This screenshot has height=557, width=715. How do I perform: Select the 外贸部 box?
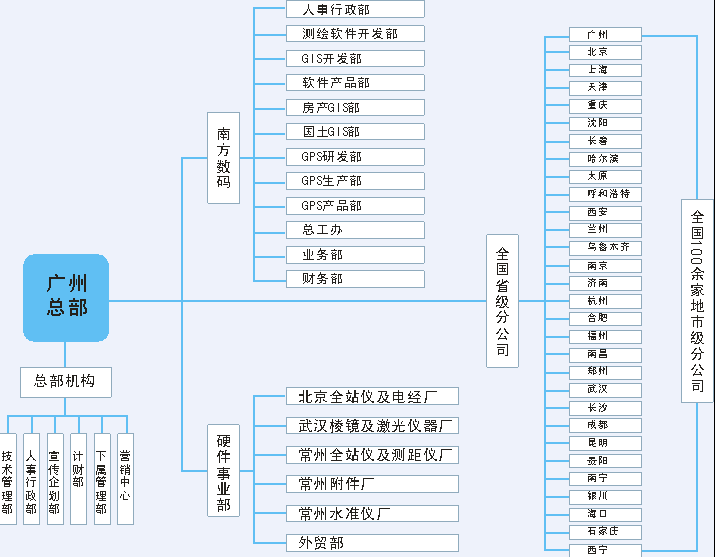tap(371, 543)
